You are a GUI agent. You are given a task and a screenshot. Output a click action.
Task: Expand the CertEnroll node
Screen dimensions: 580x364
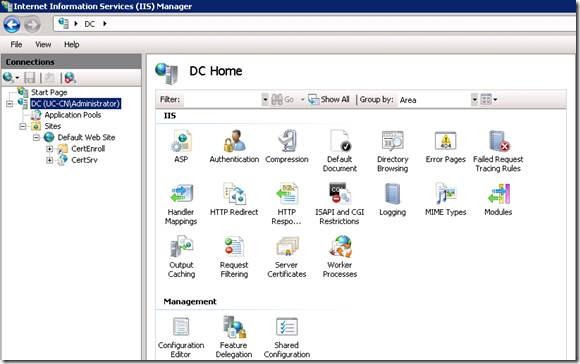[x=50, y=149]
